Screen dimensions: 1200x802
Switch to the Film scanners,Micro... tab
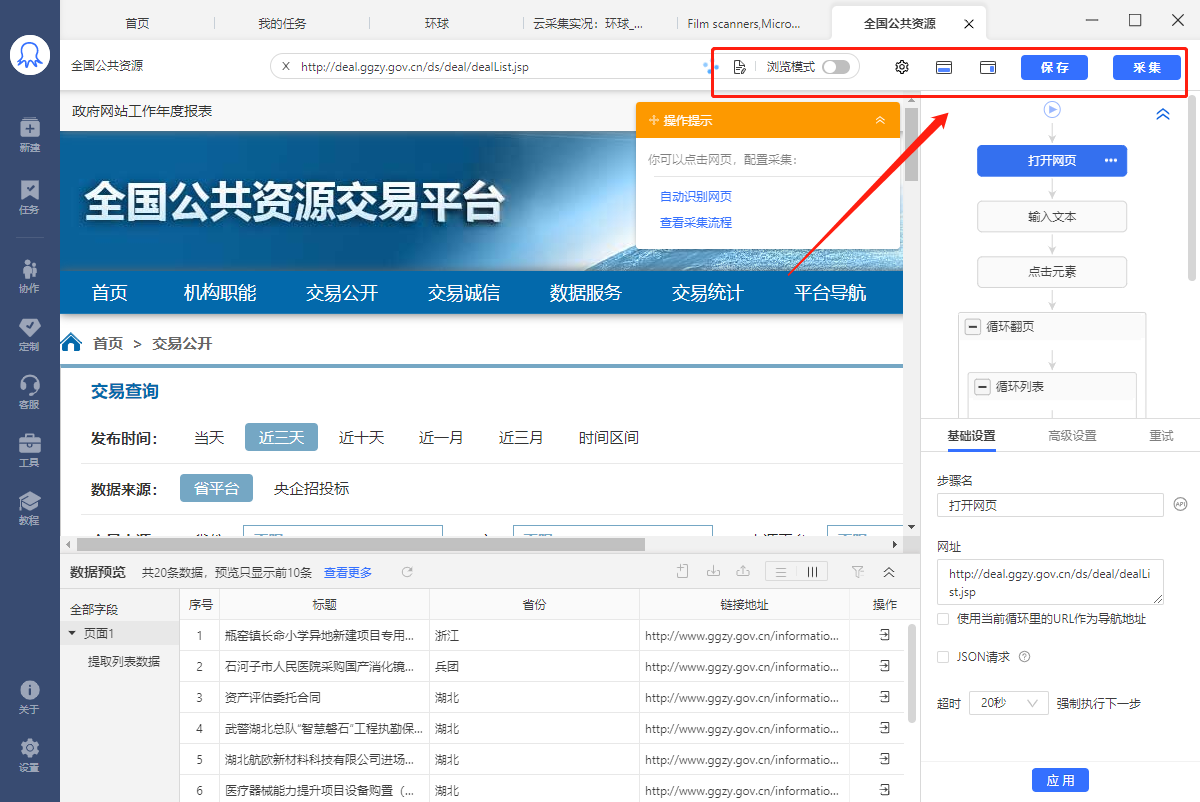[744, 23]
